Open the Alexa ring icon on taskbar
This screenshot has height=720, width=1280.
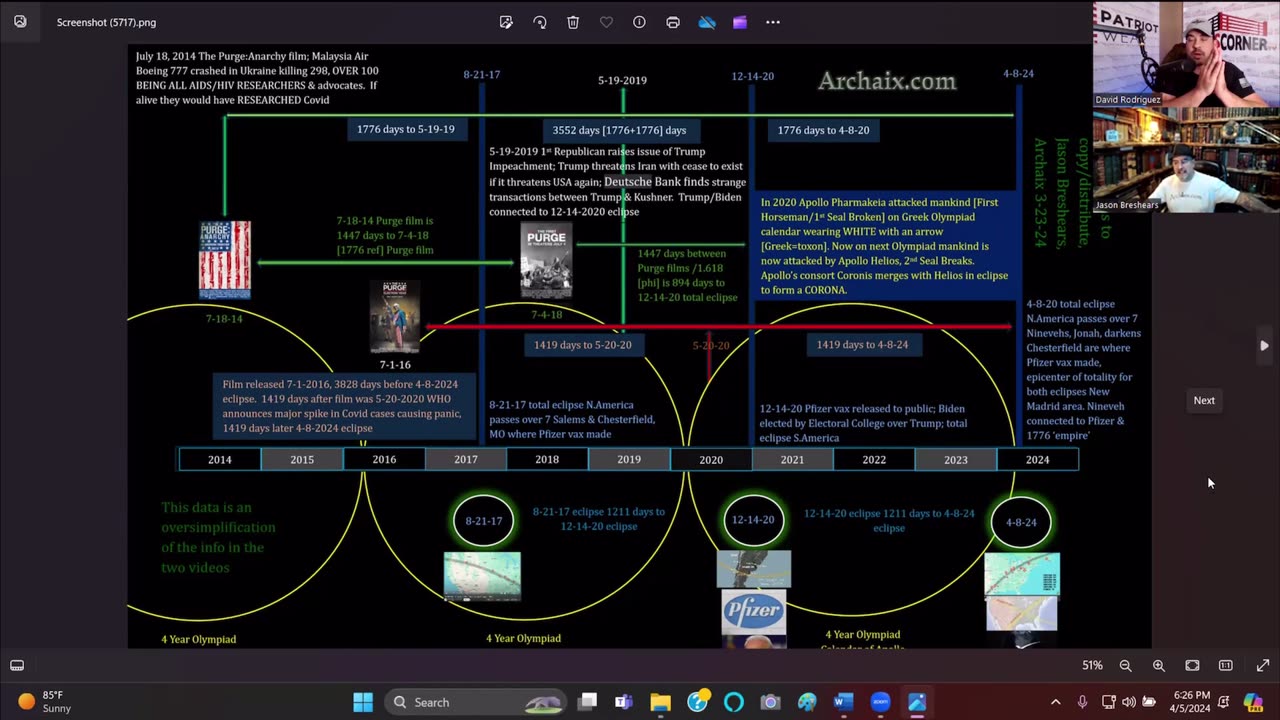(734, 702)
